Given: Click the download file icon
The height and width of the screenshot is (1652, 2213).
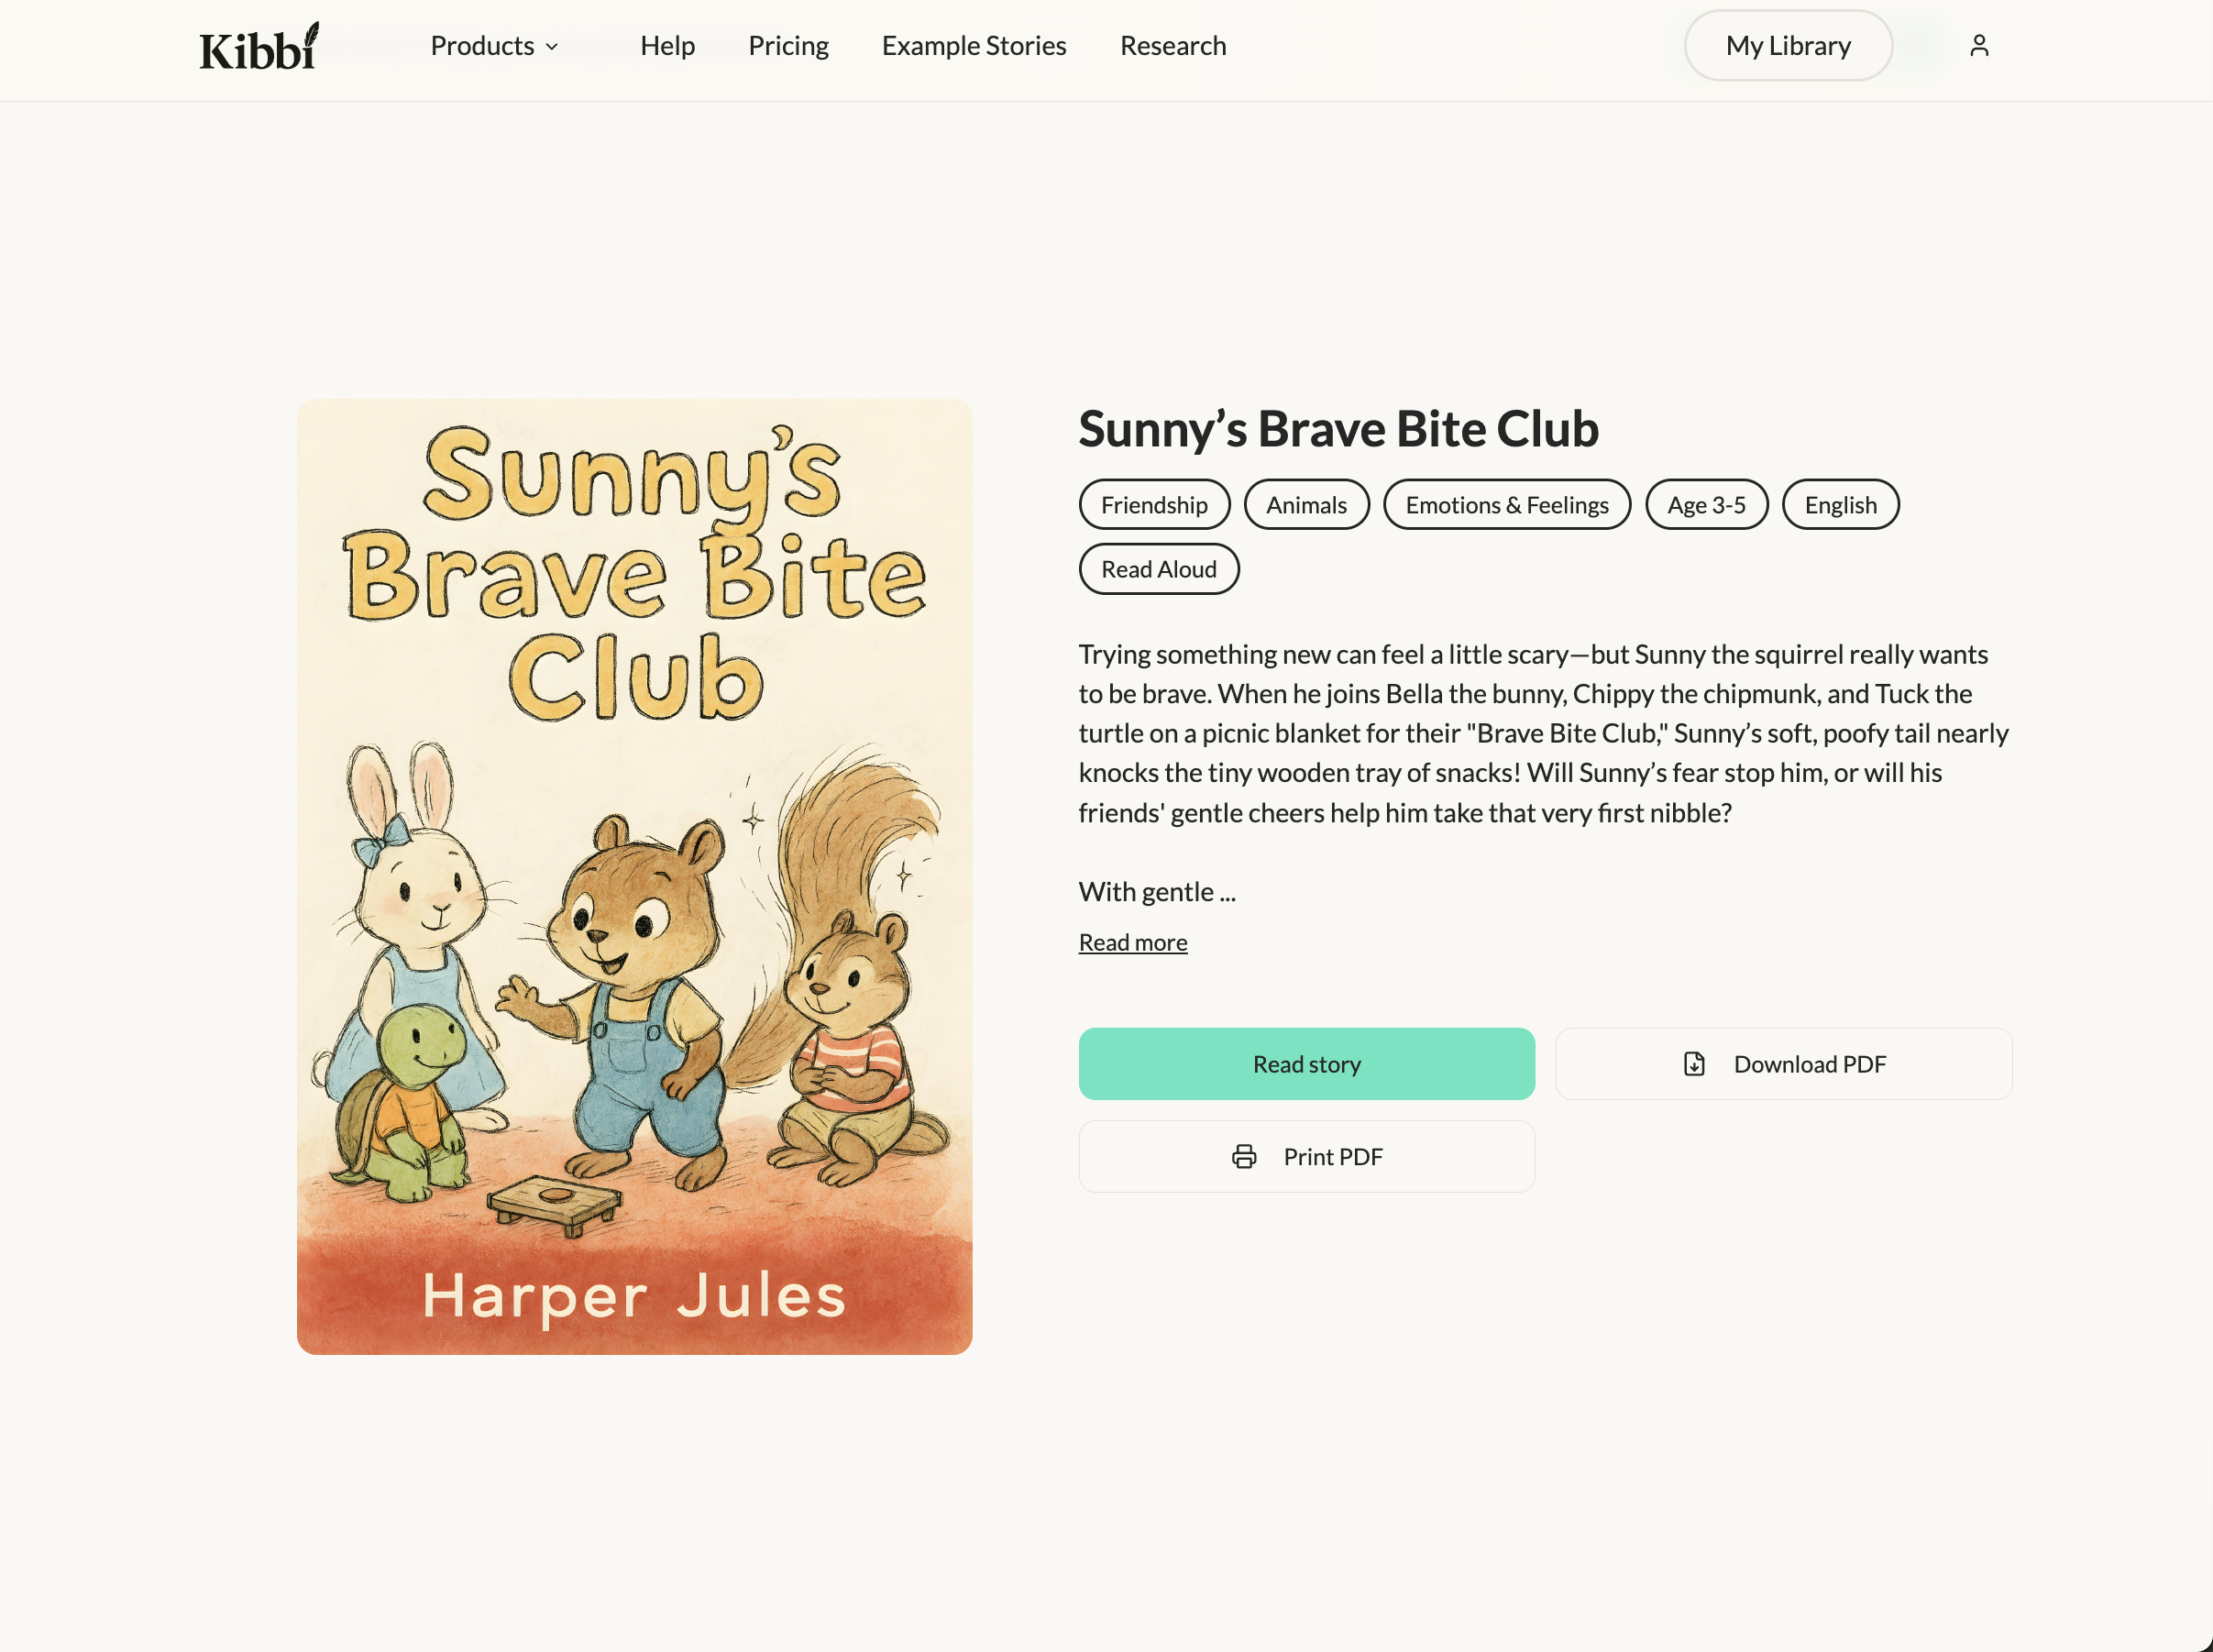Looking at the screenshot, I should click(x=1694, y=1064).
